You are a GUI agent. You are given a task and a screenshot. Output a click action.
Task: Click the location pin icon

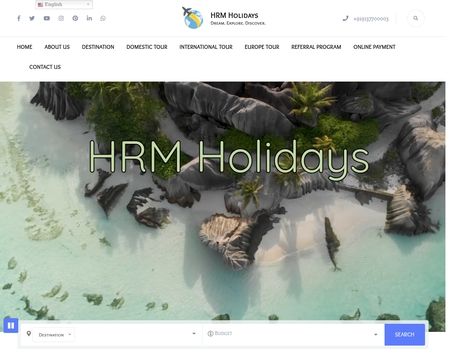[29, 333]
